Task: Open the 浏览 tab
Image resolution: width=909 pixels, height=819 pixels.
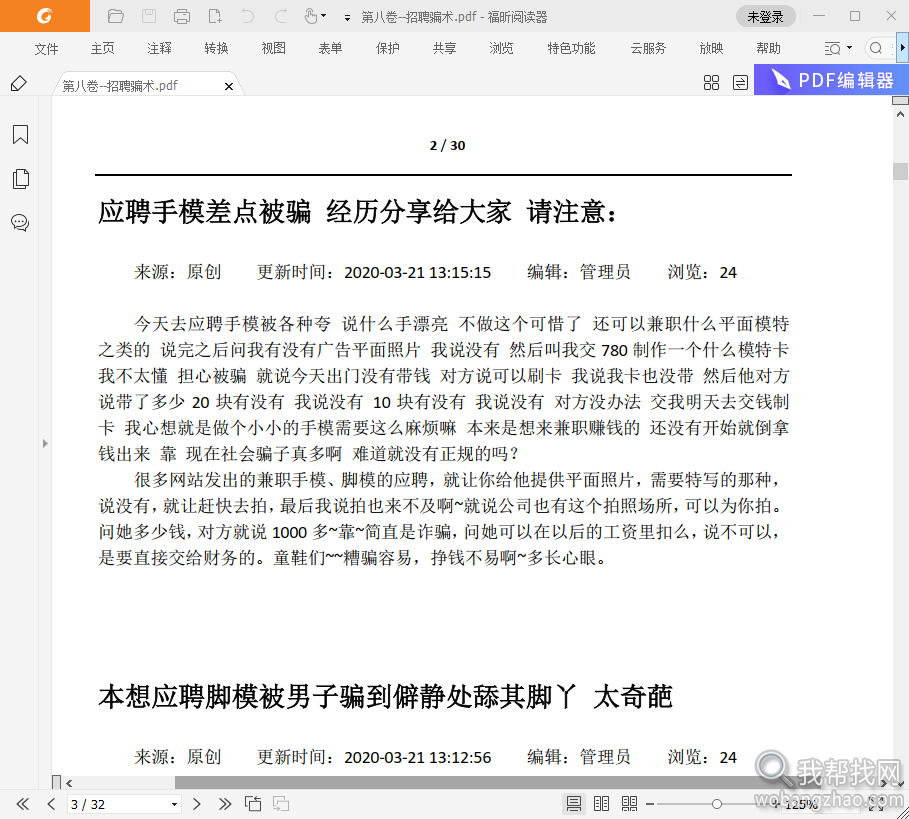Action: pos(501,49)
